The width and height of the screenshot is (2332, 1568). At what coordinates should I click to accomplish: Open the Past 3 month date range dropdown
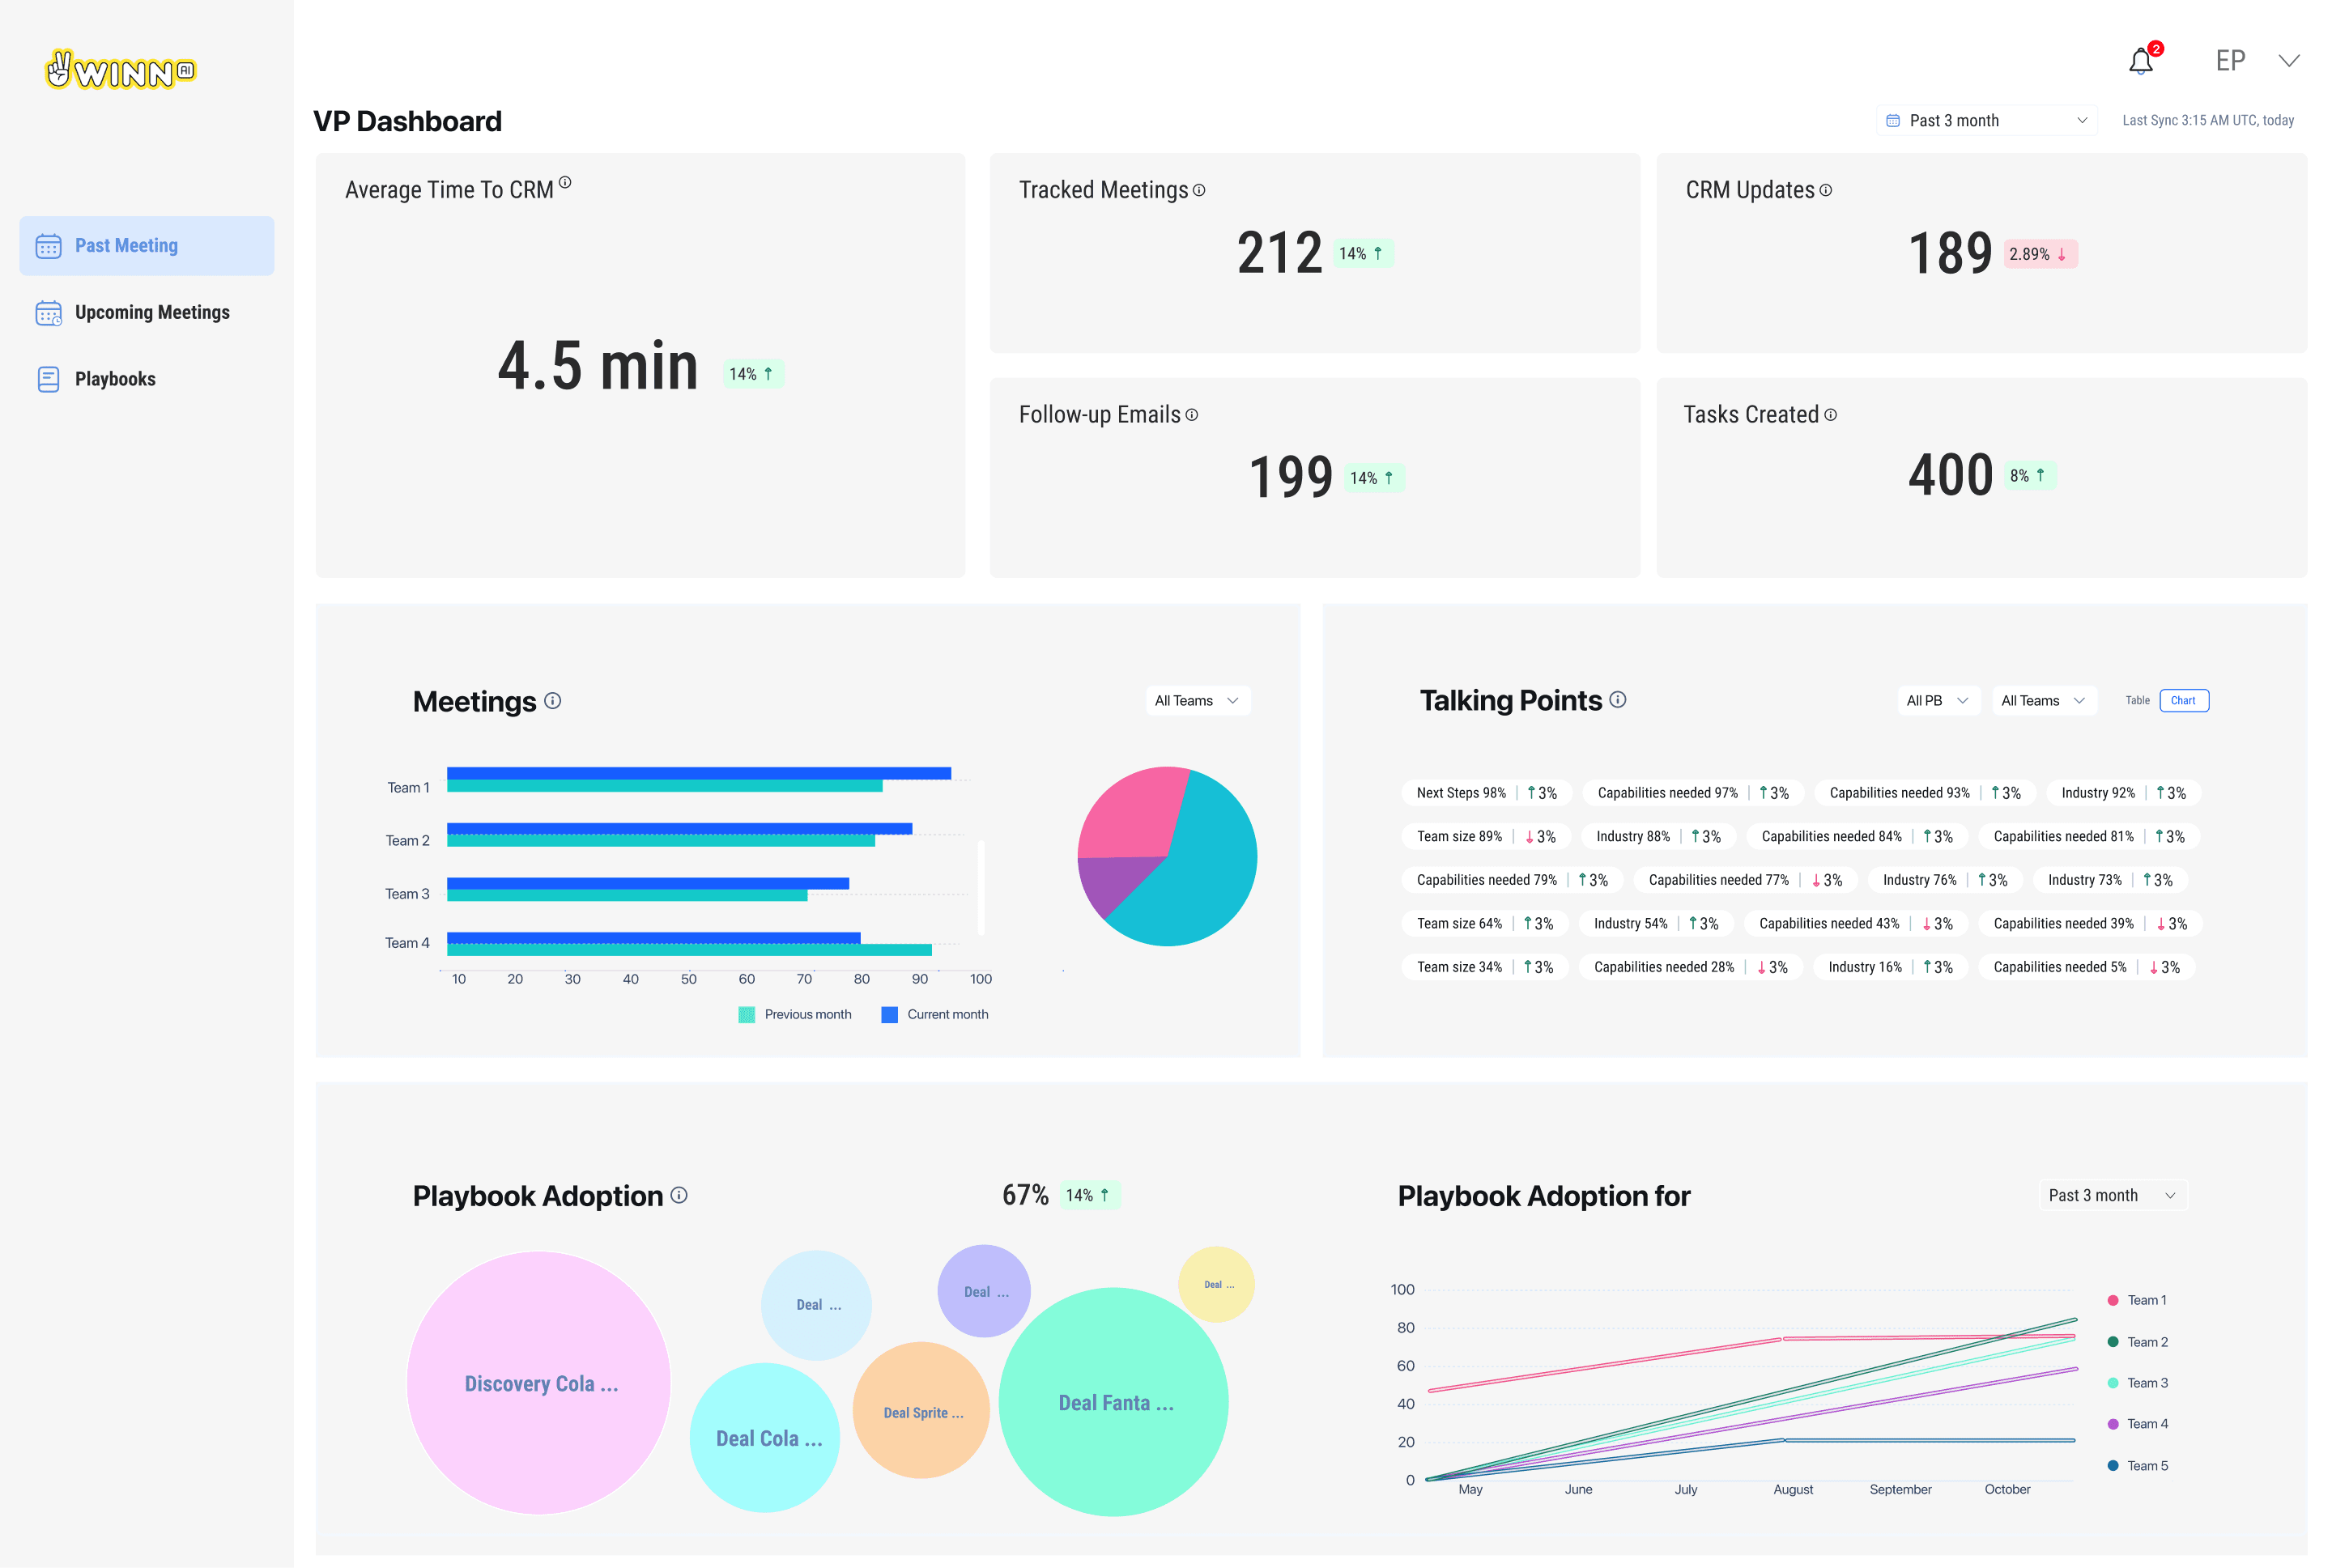point(1986,120)
